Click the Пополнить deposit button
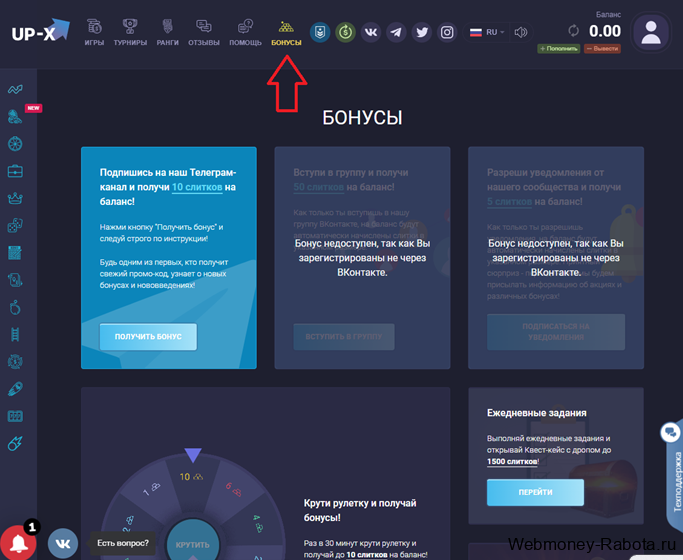The height and width of the screenshot is (560, 683). tap(559, 48)
